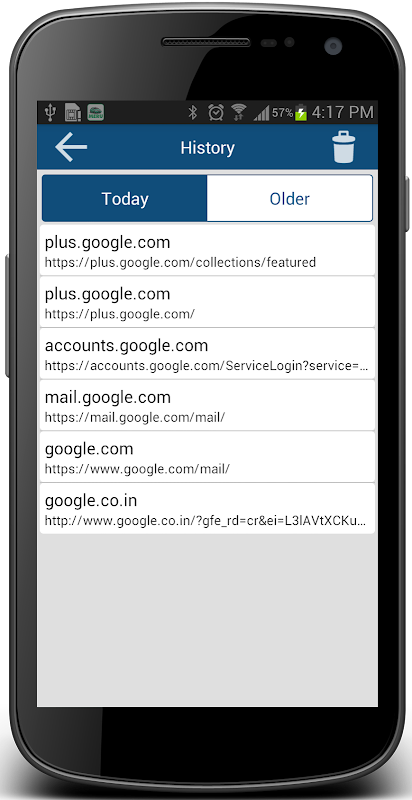Tap the Wi-Fi signal icon

(x=238, y=112)
